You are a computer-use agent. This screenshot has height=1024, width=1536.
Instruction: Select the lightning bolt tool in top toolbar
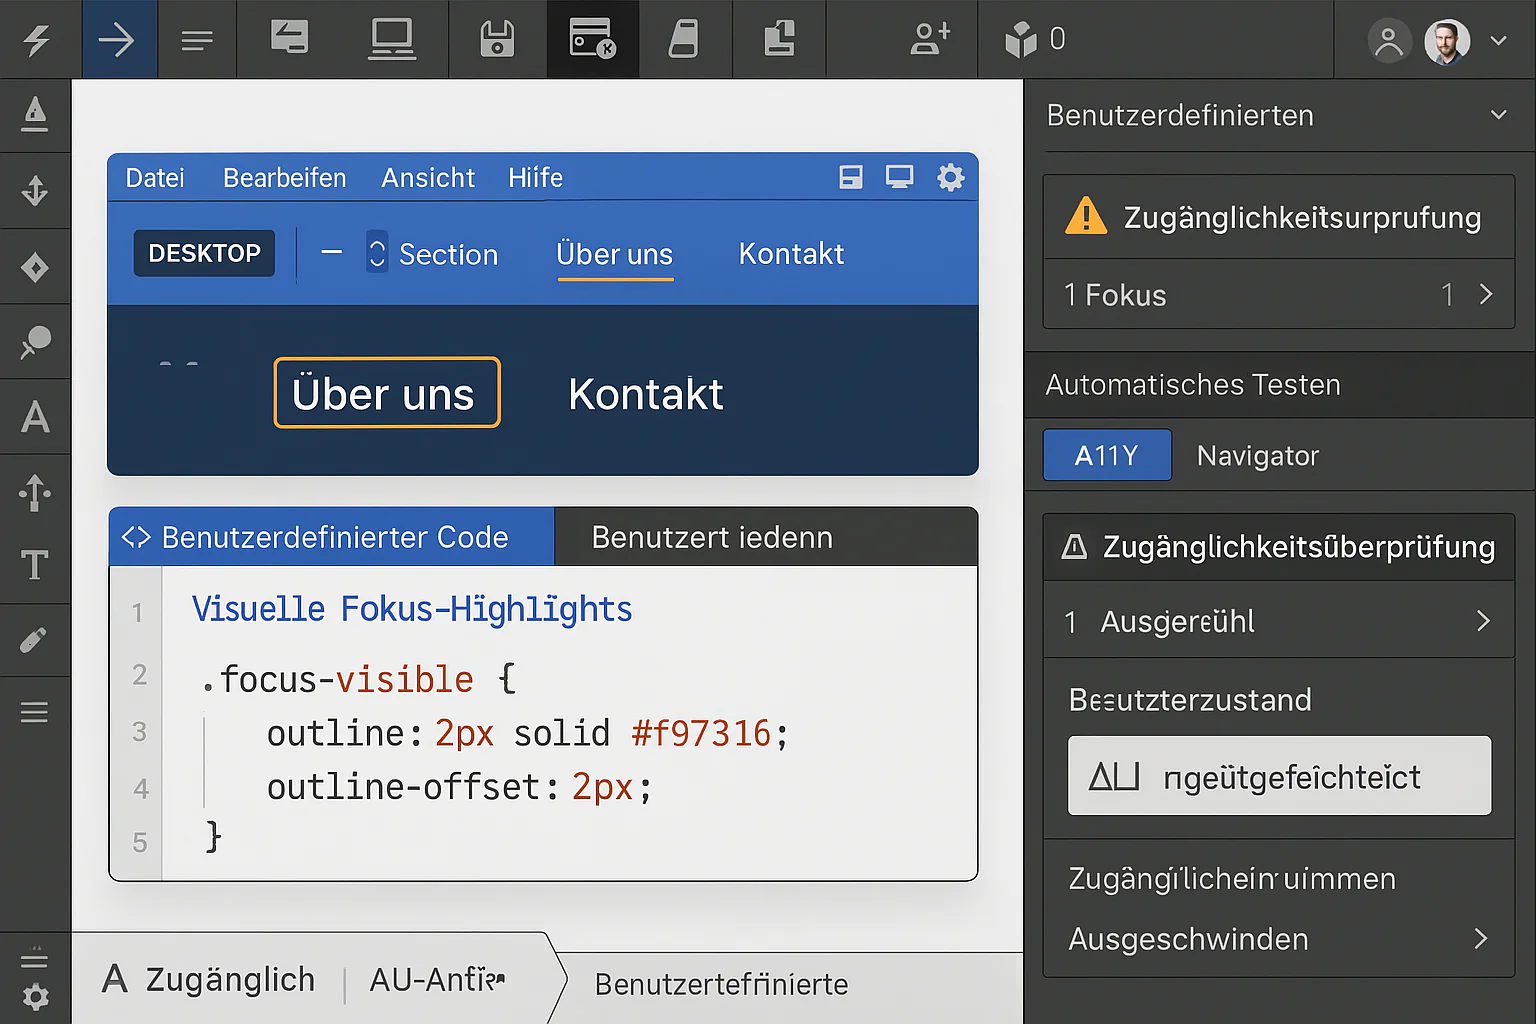(x=37, y=39)
